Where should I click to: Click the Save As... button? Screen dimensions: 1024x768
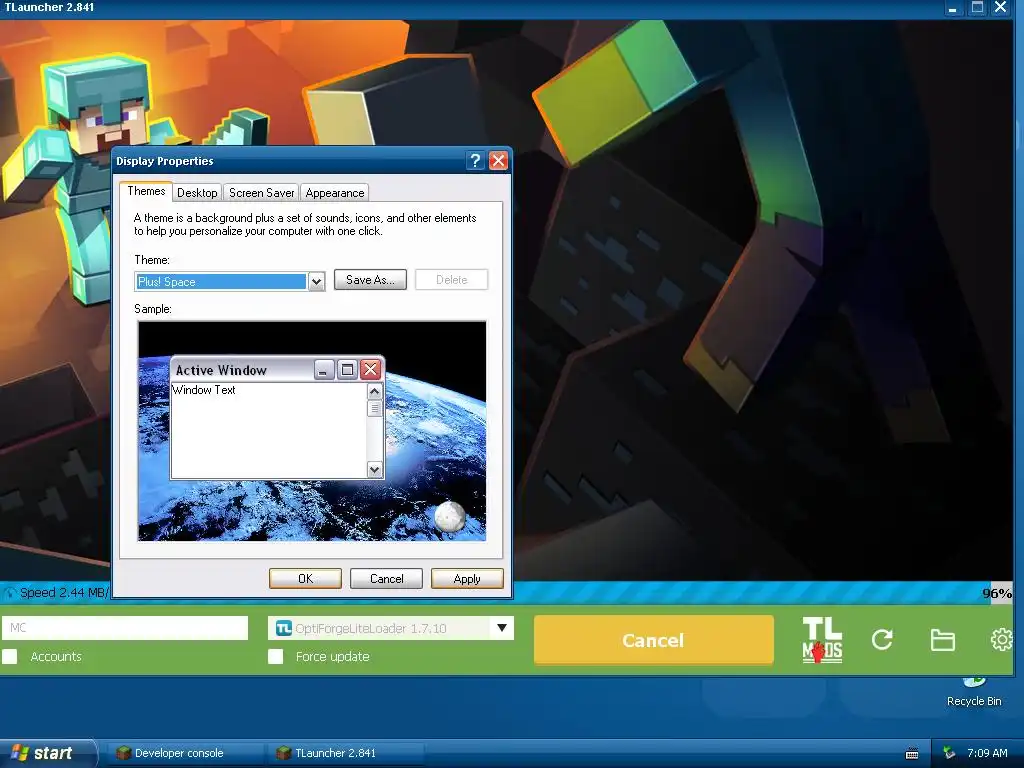point(370,280)
